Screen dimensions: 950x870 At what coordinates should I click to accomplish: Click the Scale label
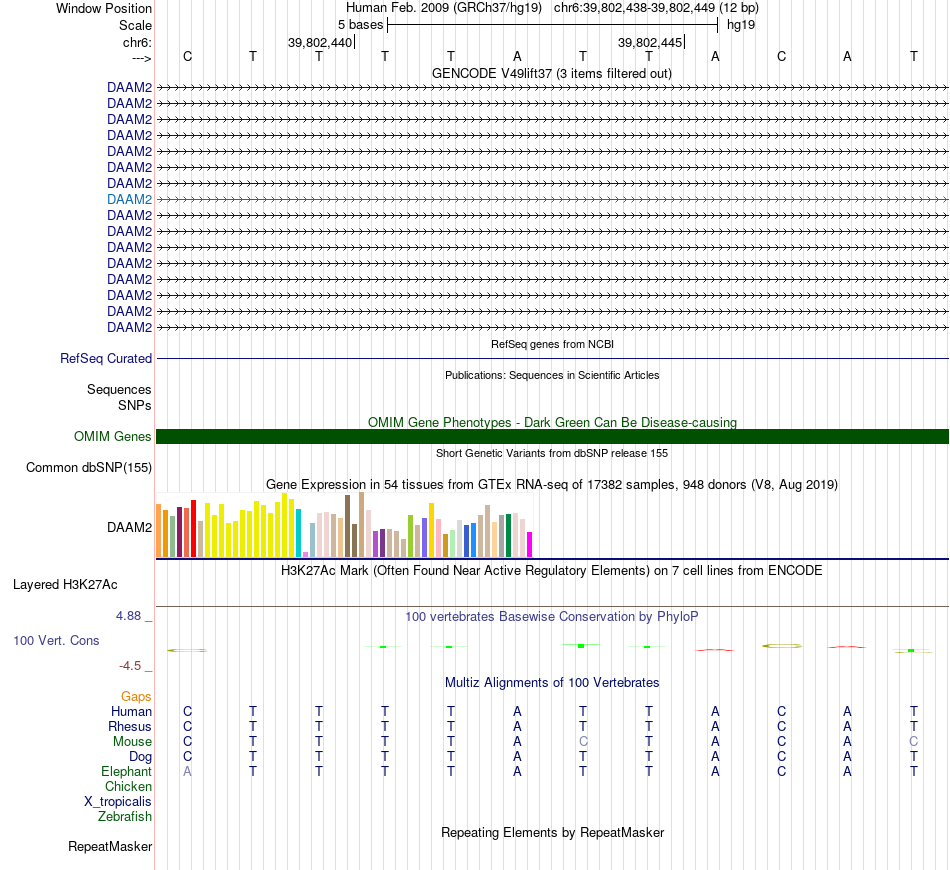click(135, 25)
